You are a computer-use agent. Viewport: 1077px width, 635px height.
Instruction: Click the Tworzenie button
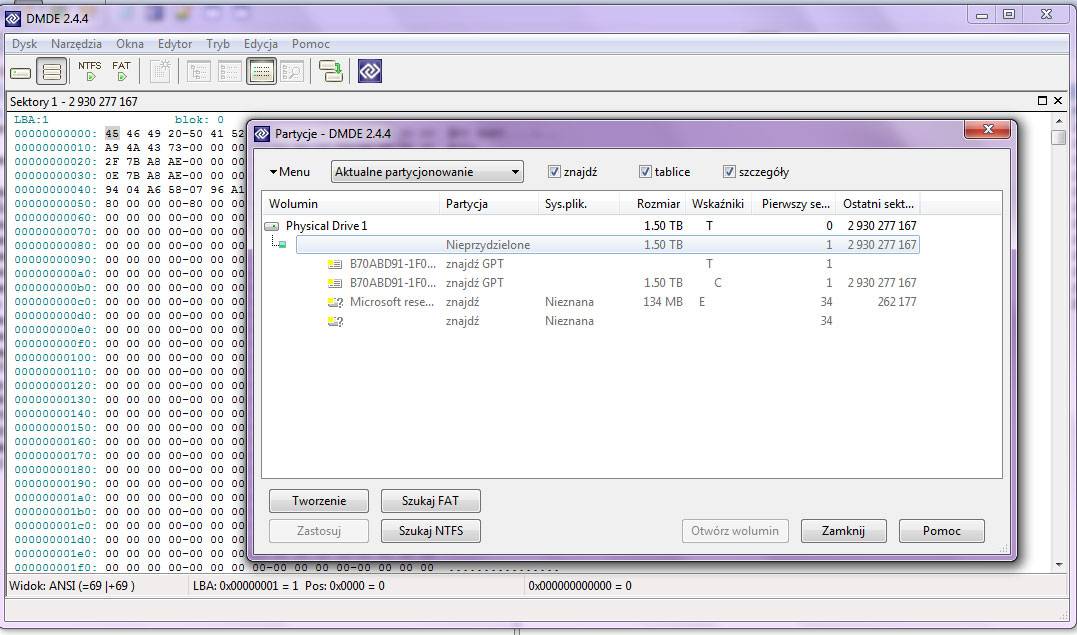pyautogui.click(x=319, y=501)
